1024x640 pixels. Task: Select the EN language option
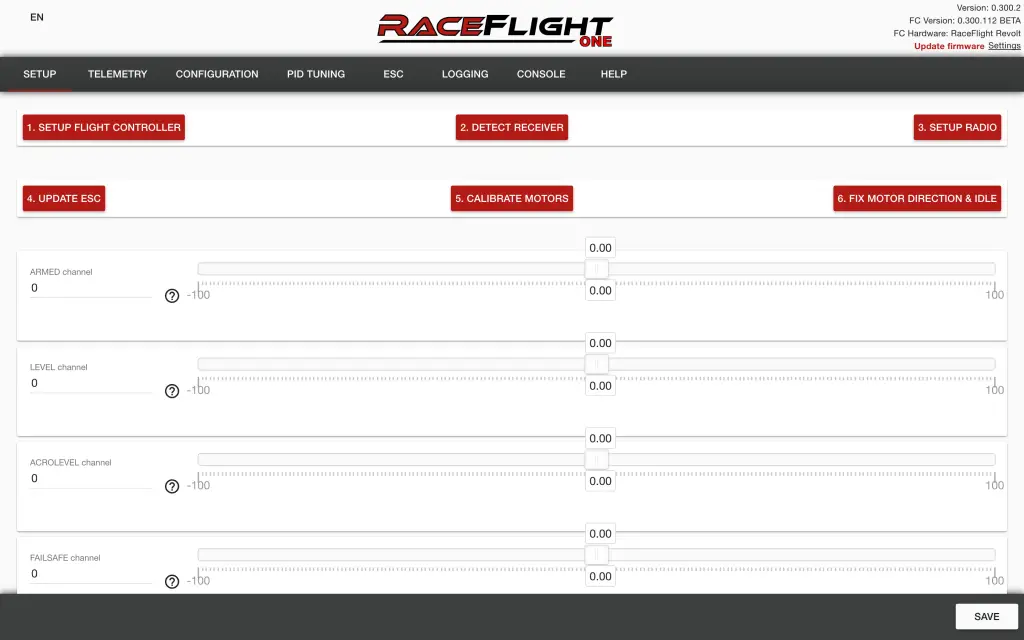36,17
